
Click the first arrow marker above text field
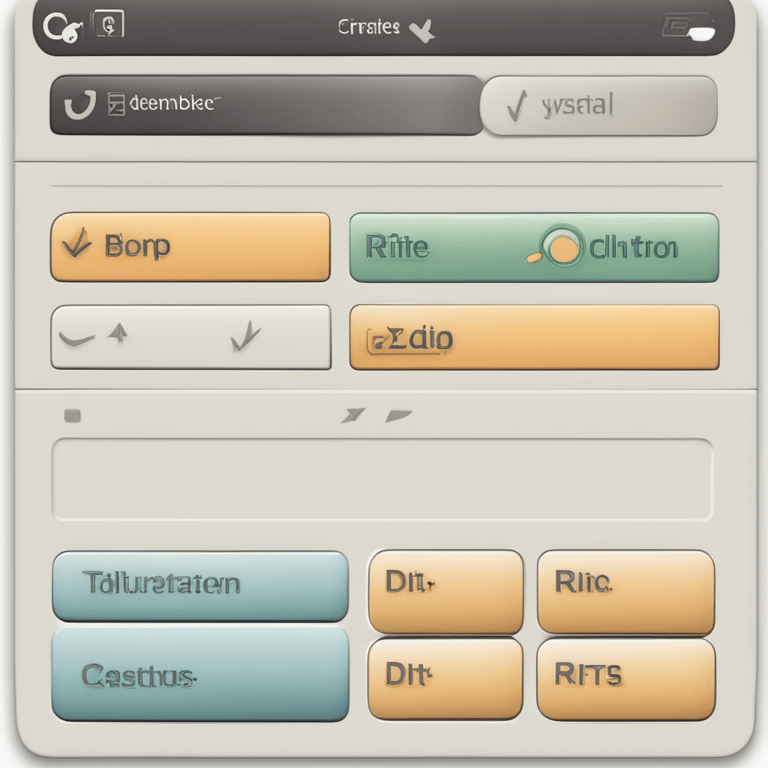tap(353, 415)
